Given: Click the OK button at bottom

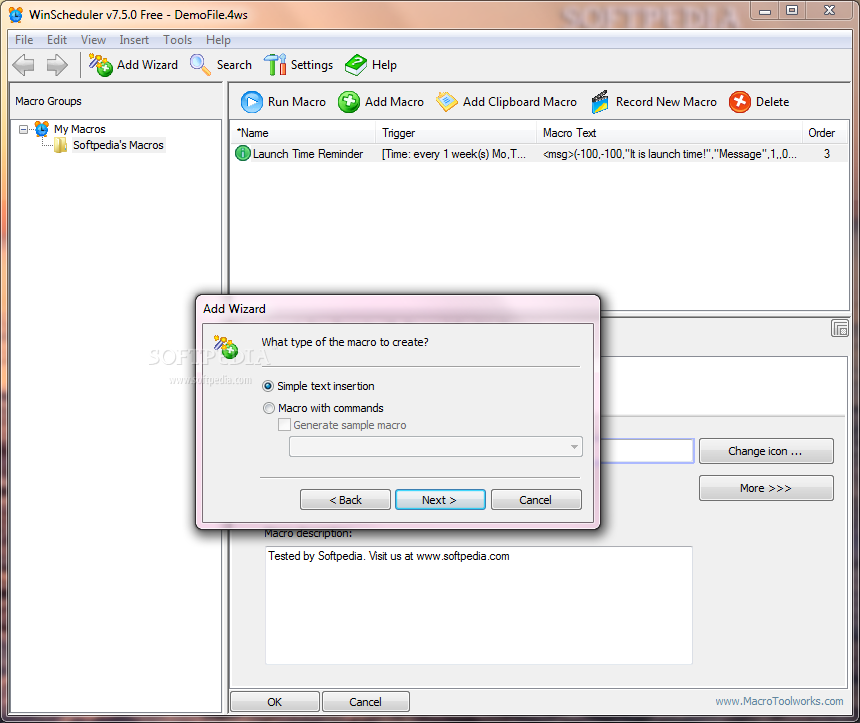Looking at the screenshot, I should point(275,702).
